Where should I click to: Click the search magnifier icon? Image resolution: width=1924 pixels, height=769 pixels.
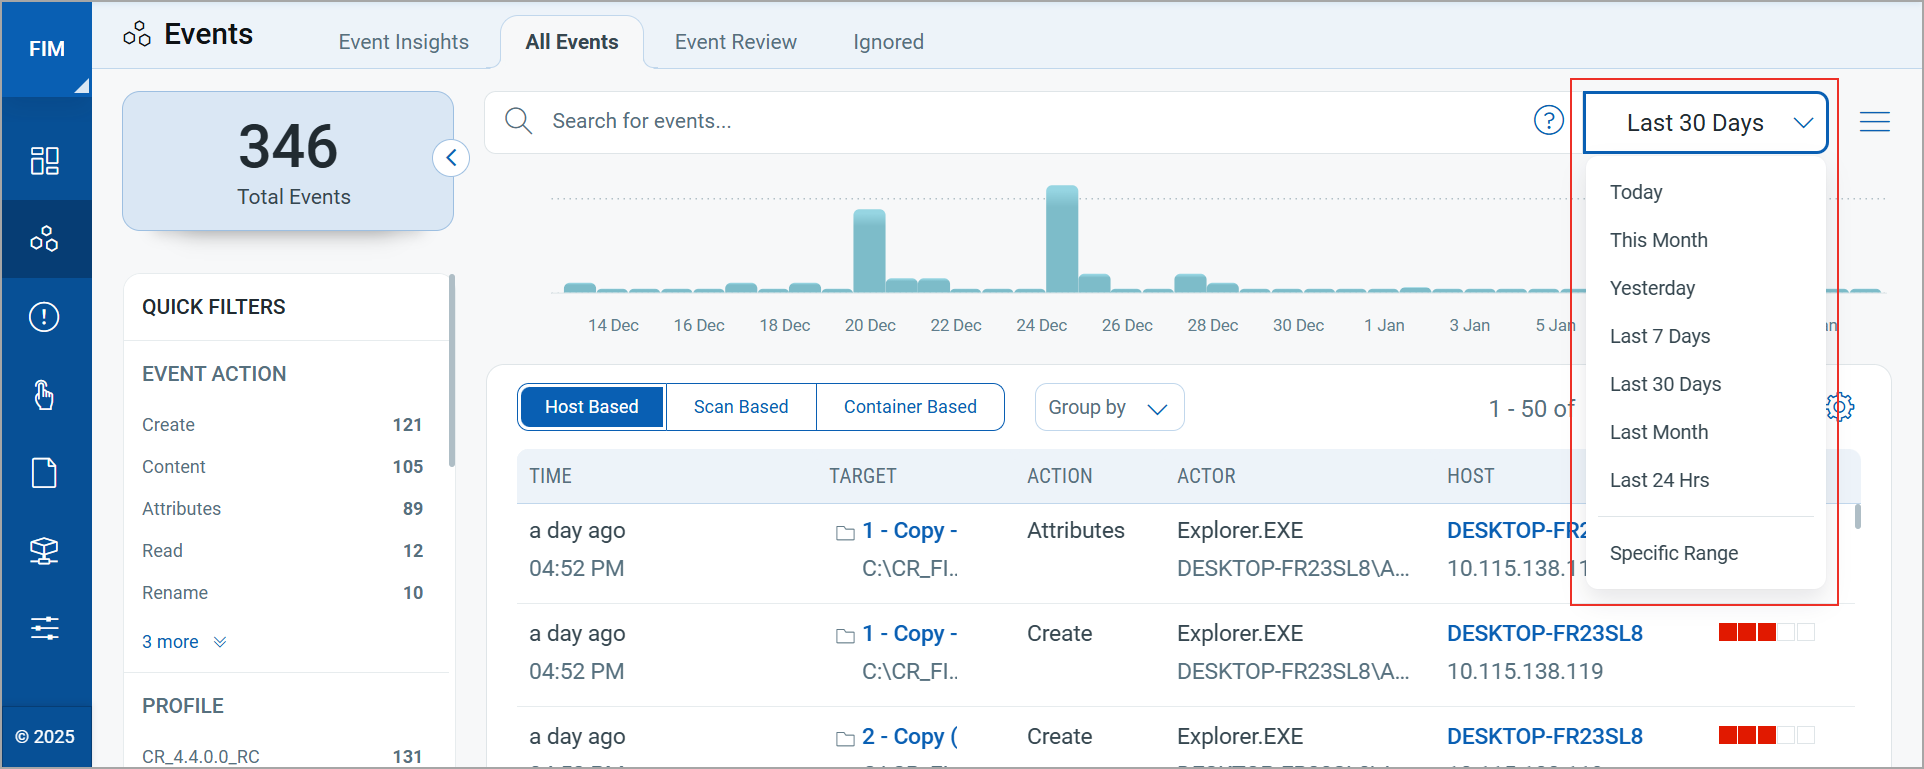pos(518,121)
